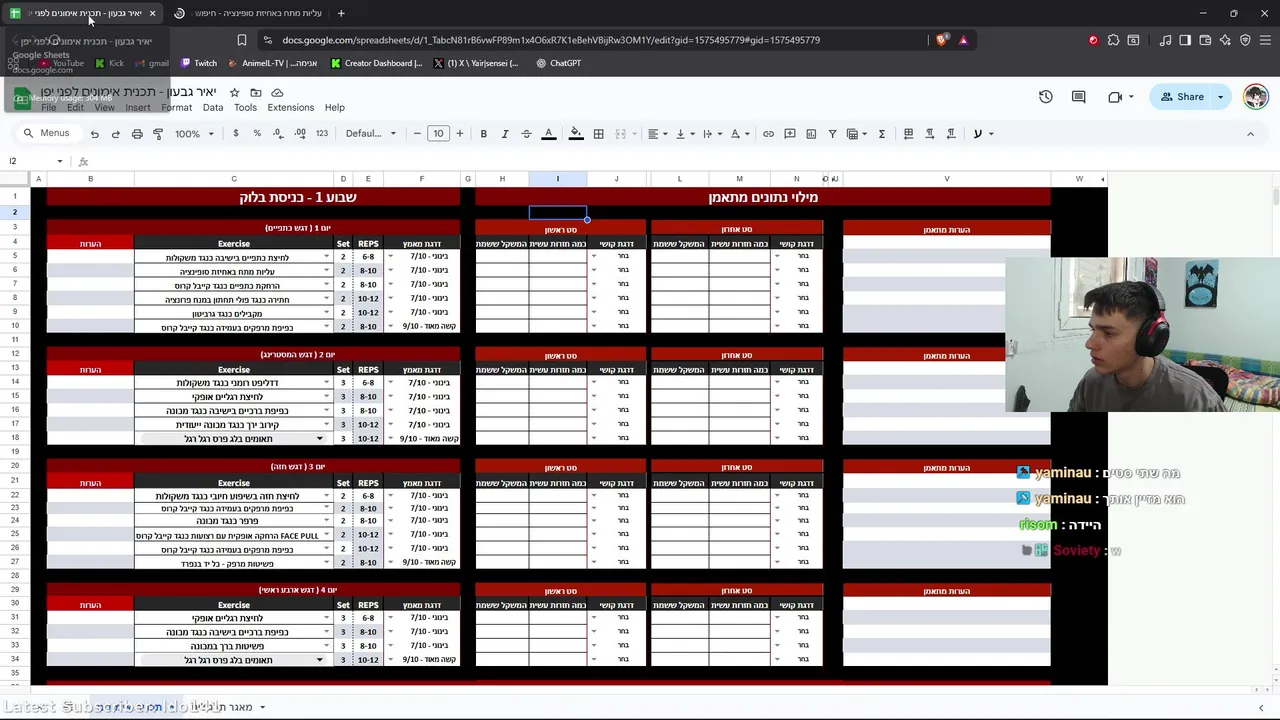Show all comments panel
Viewport: 1280px width, 720px height.
(1078, 97)
